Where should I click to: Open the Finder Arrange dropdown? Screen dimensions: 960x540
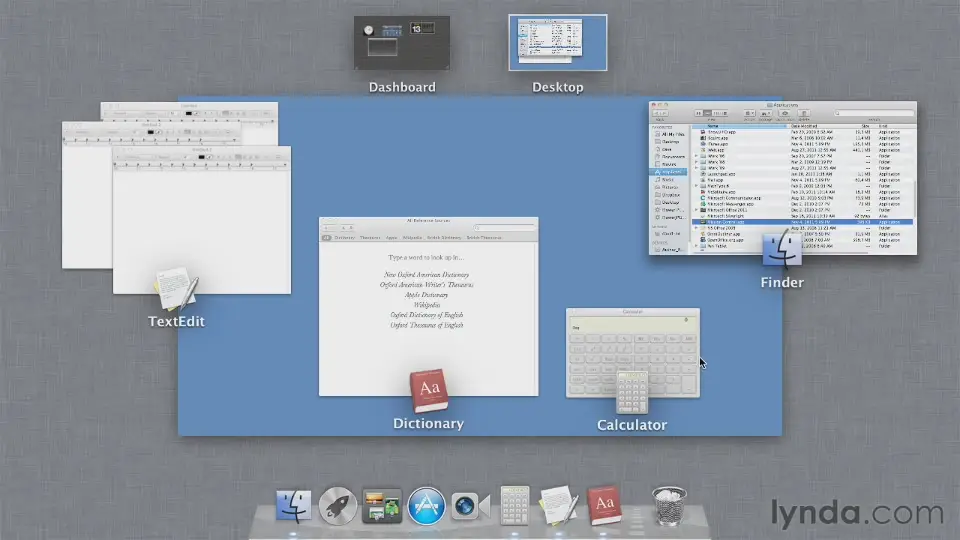point(766,113)
